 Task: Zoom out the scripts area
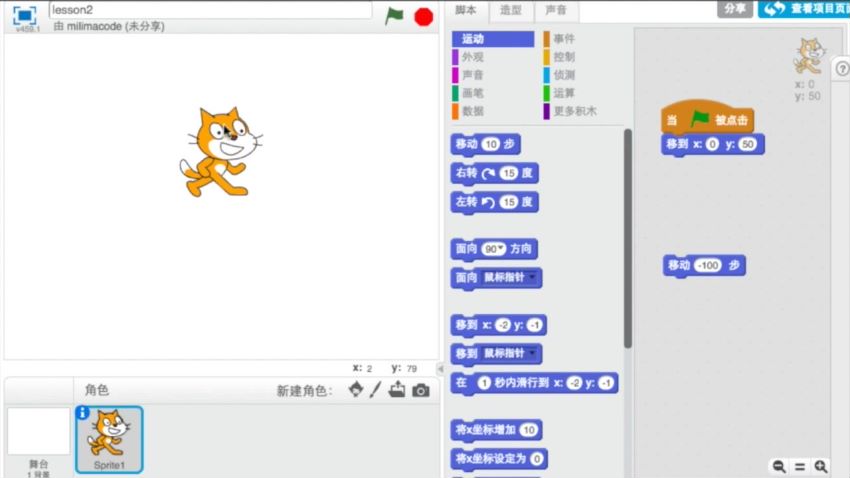click(779, 466)
